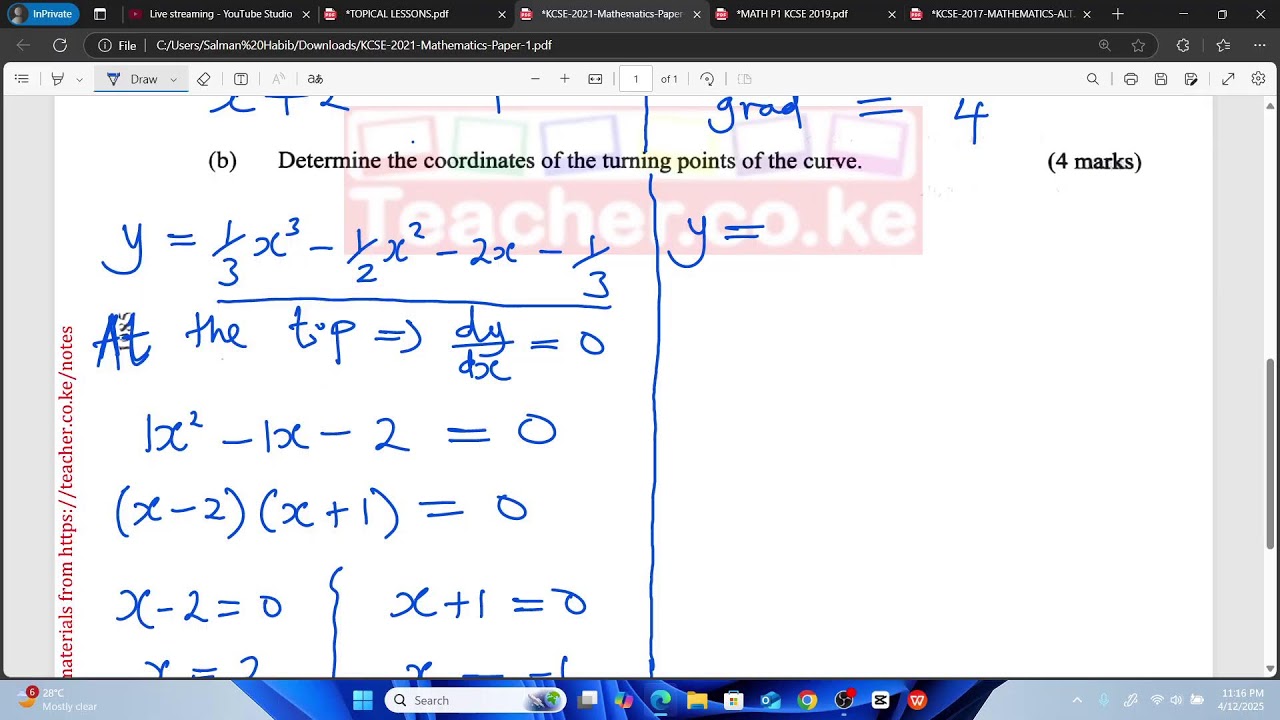Screen dimensions: 1280x720
Task: Open the Tab actions menu icon
Action: (x=100, y=14)
